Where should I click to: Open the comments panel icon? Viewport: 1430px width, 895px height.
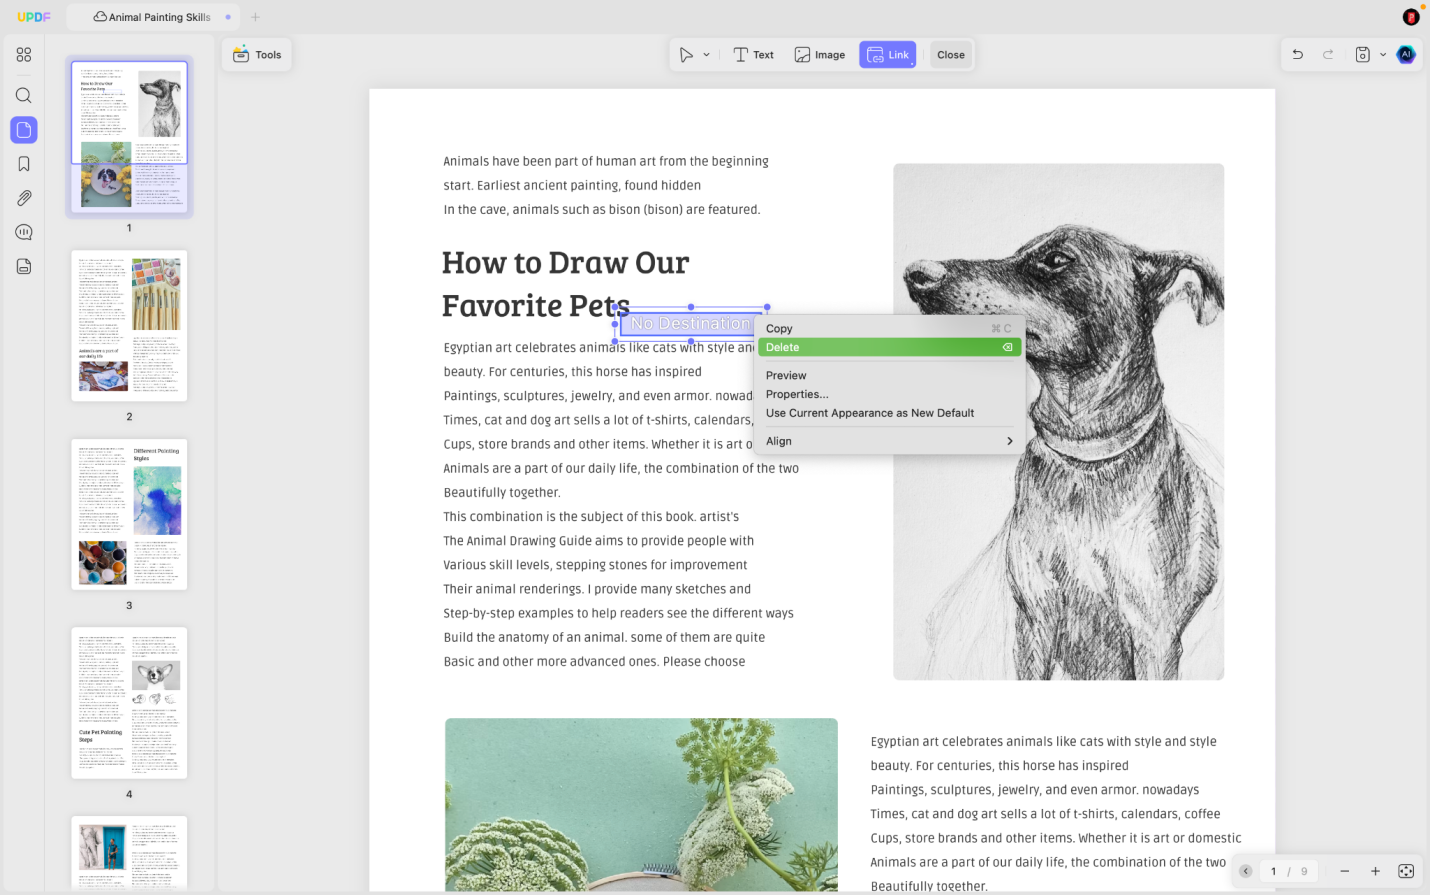24,232
